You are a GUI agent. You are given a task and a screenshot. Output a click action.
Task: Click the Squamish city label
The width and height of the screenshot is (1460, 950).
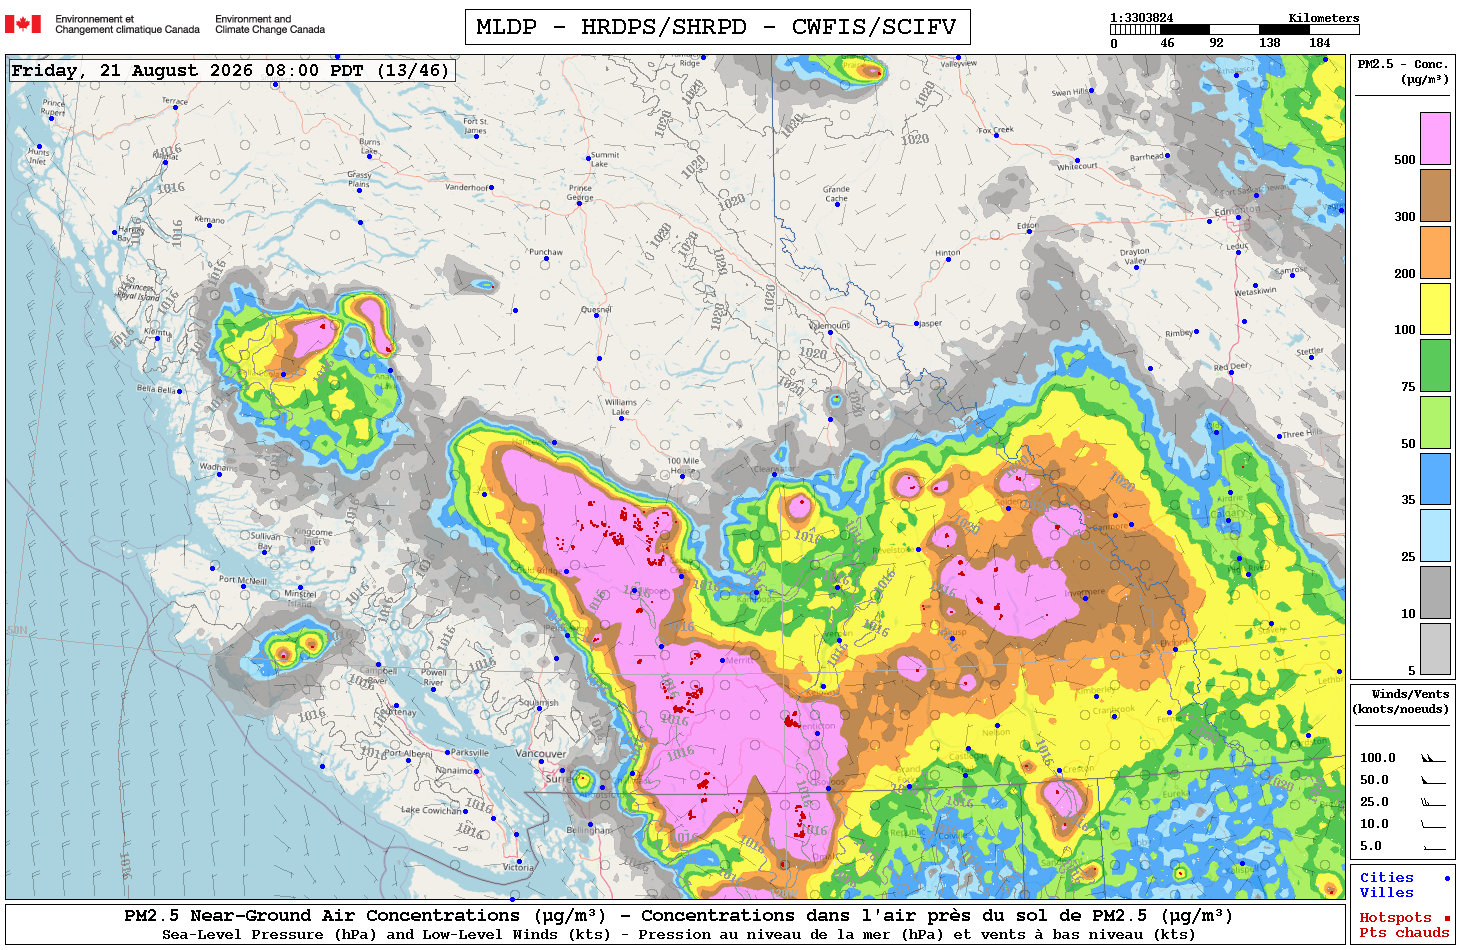538,703
